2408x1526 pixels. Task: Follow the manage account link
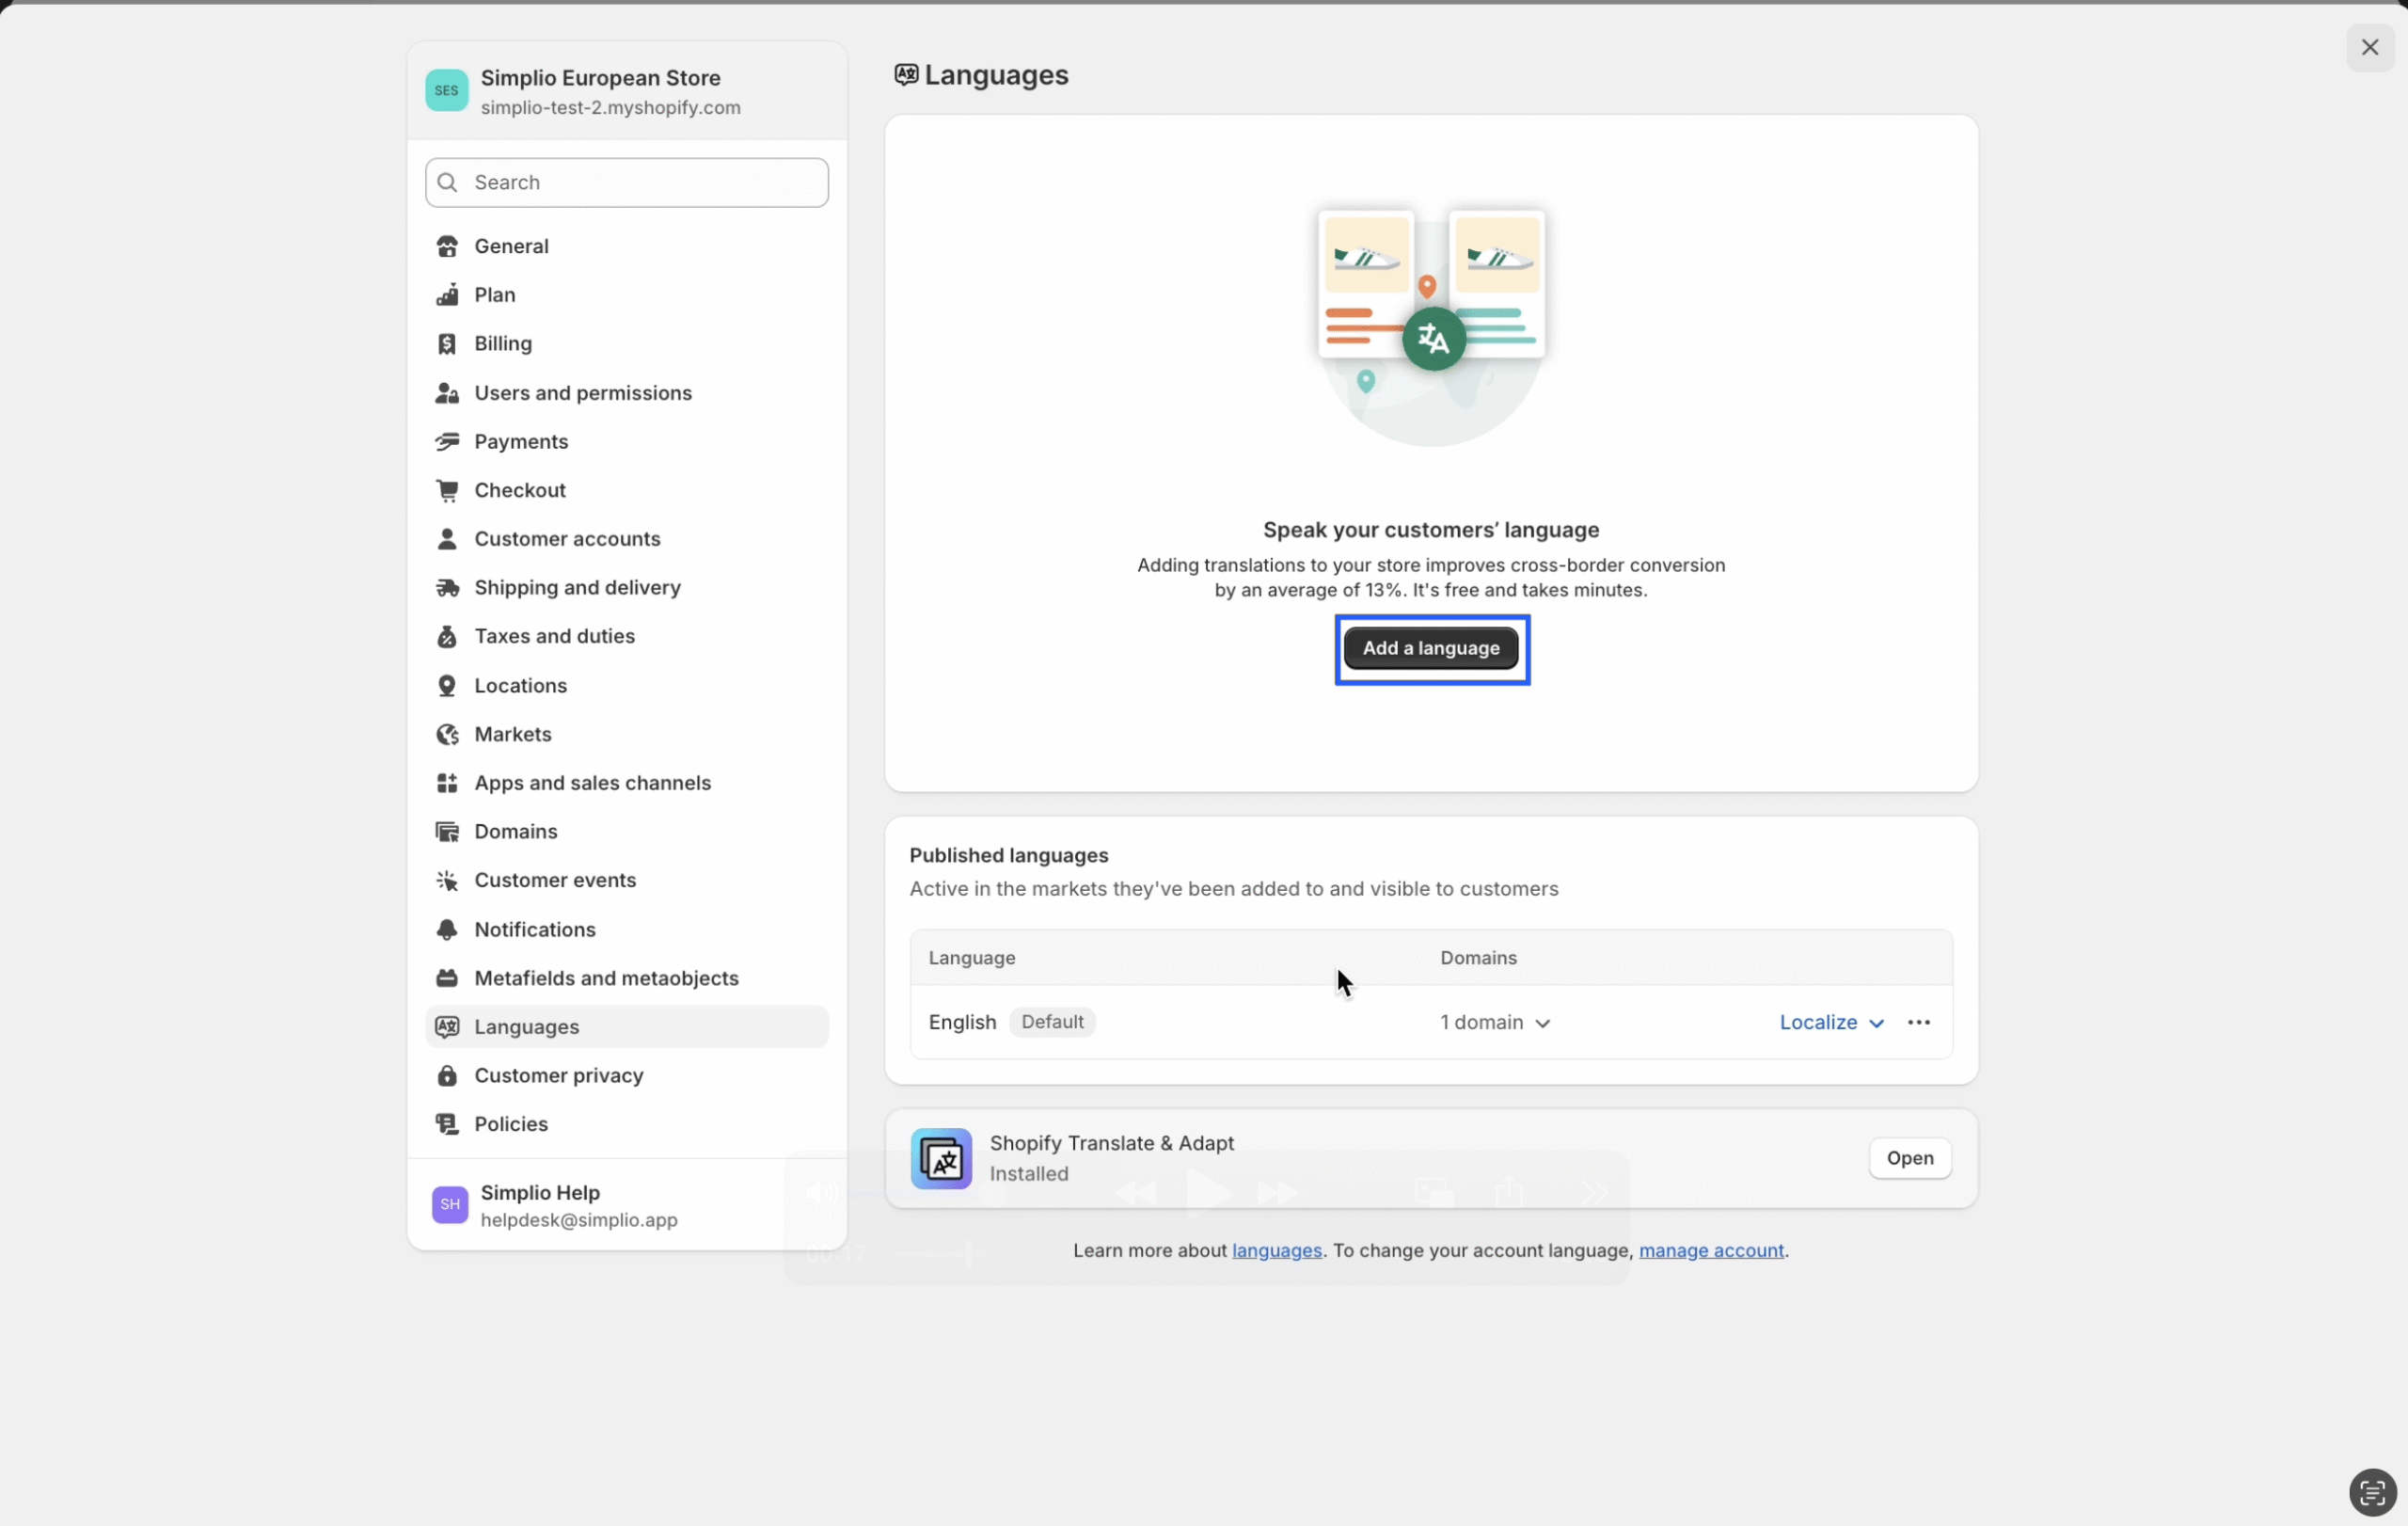click(x=1711, y=1250)
